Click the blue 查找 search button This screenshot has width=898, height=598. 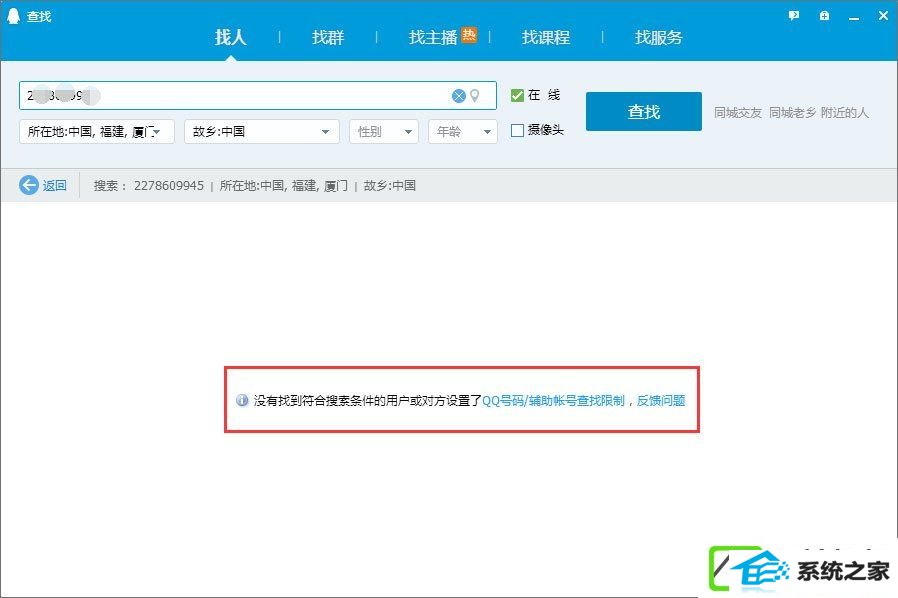pyautogui.click(x=644, y=111)
